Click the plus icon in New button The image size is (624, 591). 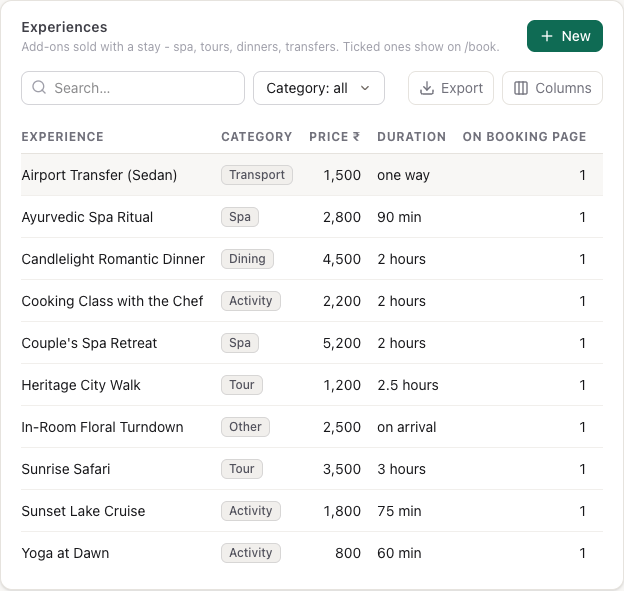[547, 36]
